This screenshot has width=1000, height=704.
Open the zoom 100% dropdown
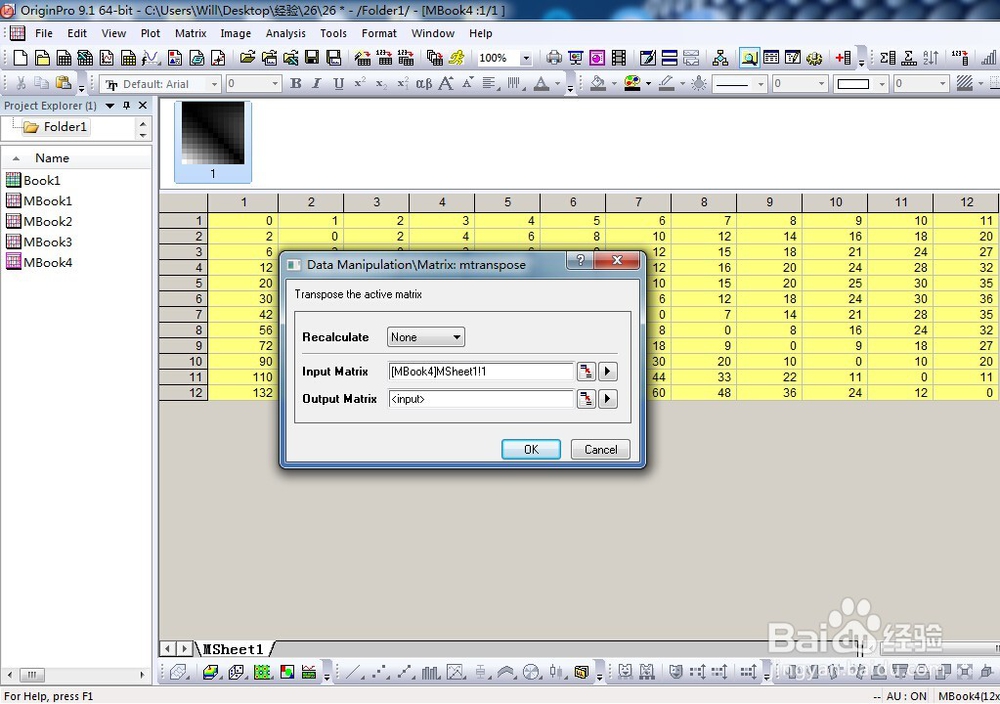tap(526, 58)
